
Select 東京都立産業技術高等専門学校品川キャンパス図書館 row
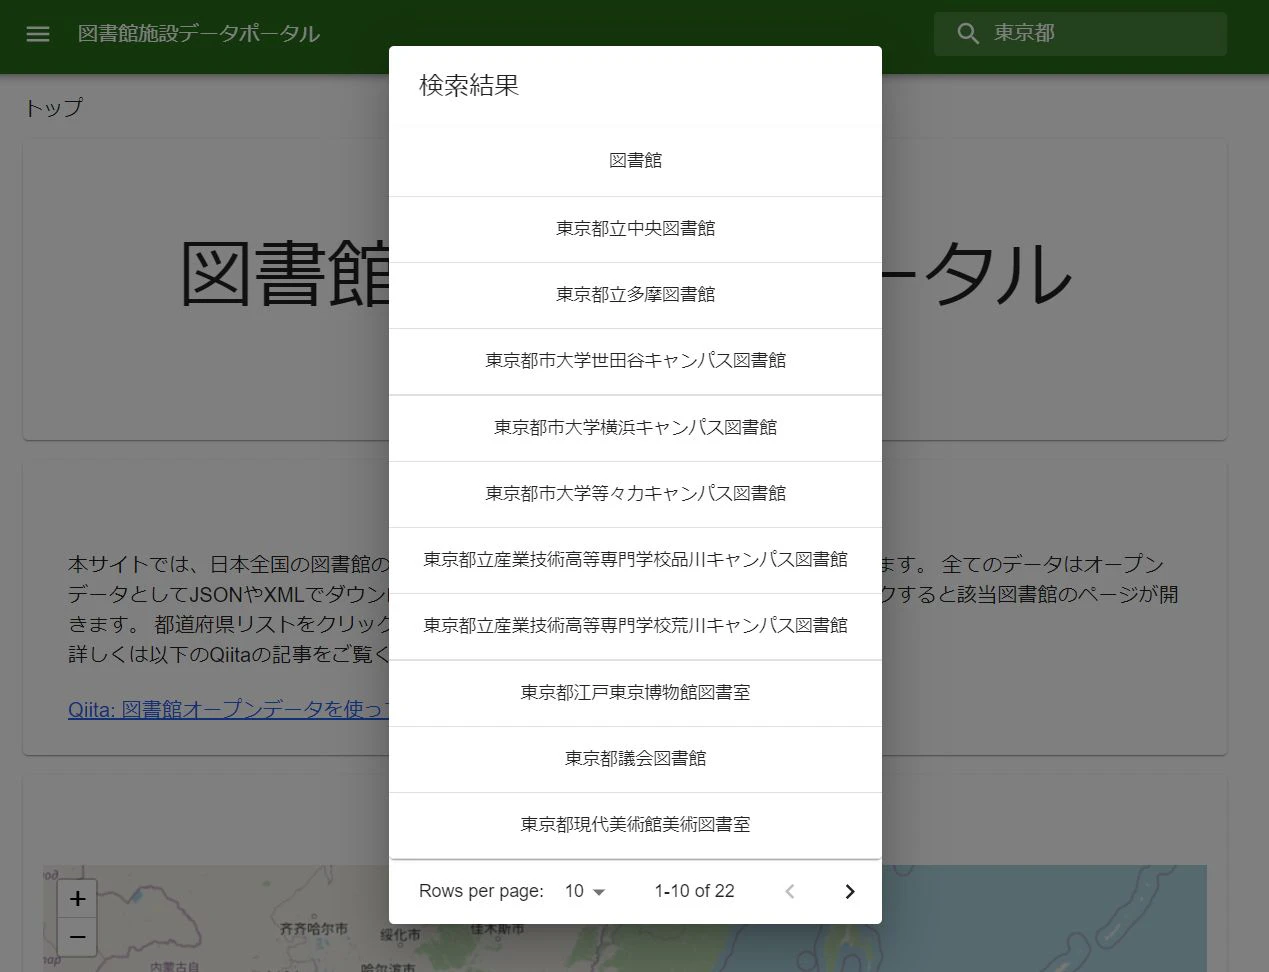635,560
